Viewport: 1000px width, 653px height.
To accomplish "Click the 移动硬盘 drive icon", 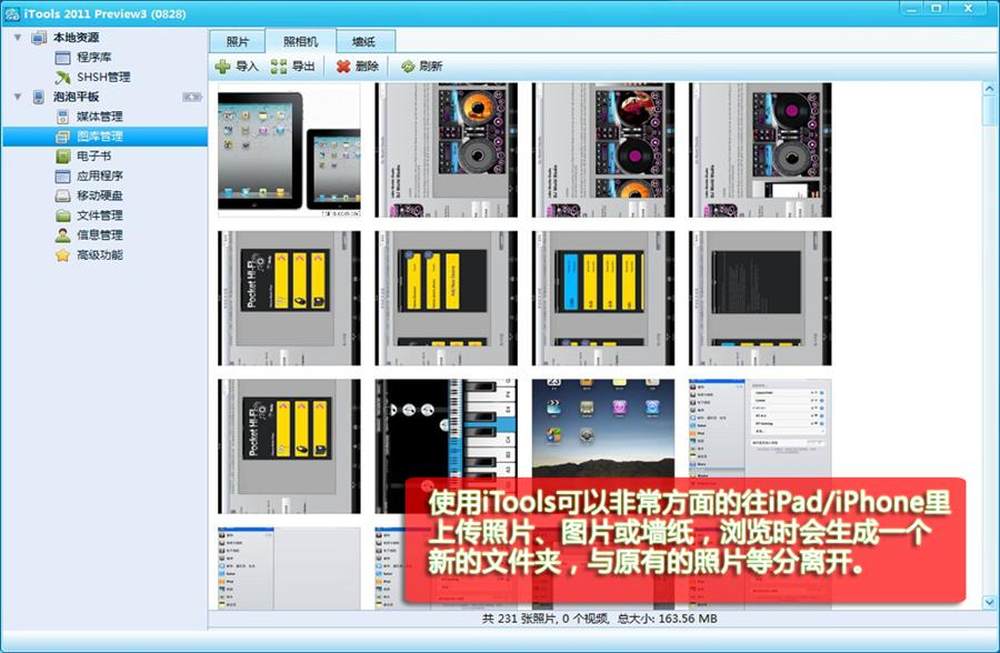I will pyautogui.click(x=62, y=196).
